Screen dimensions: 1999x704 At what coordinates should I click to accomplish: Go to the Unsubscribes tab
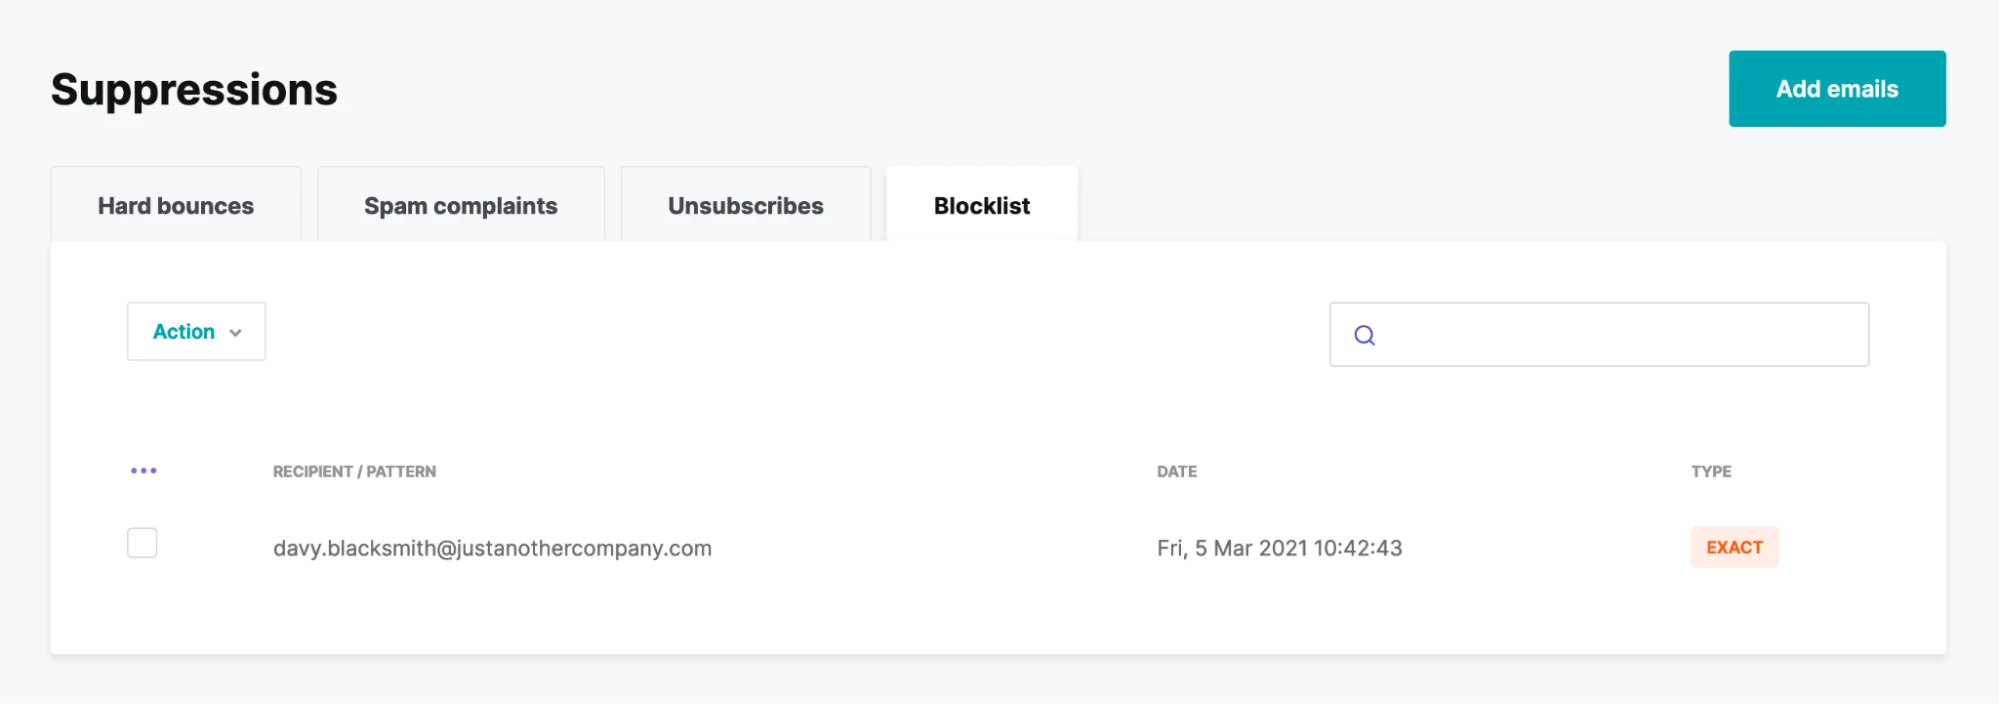pos(745,206)
